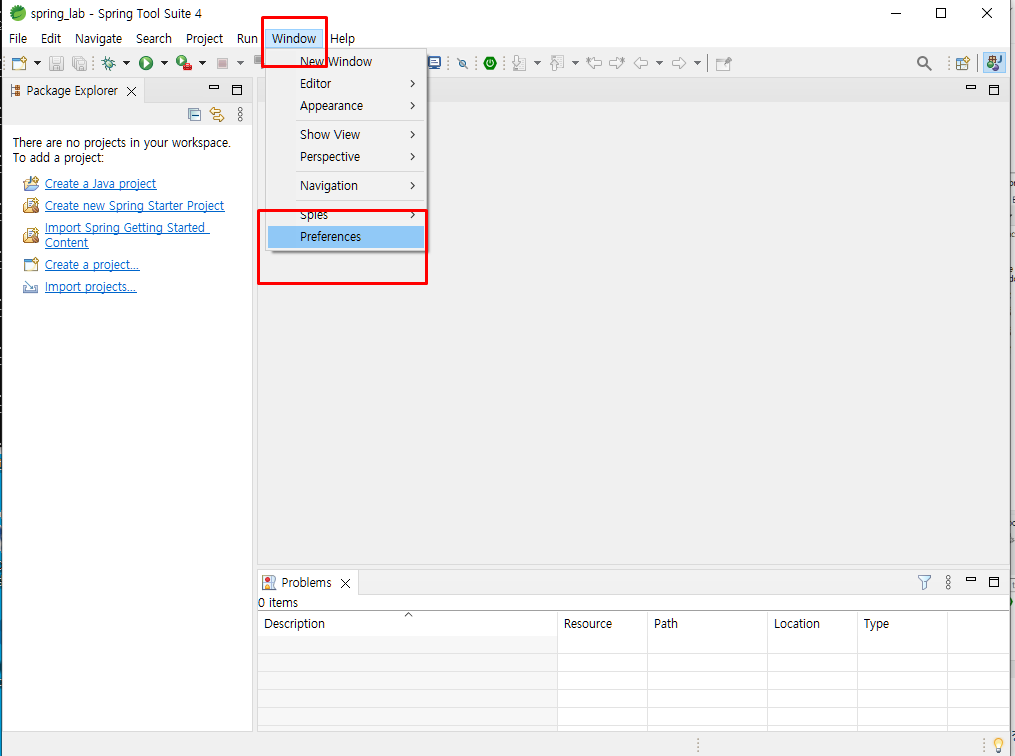Open the Problems View Menu dots
Viewport: 1015px width, 756px height.
pos(948,583)
